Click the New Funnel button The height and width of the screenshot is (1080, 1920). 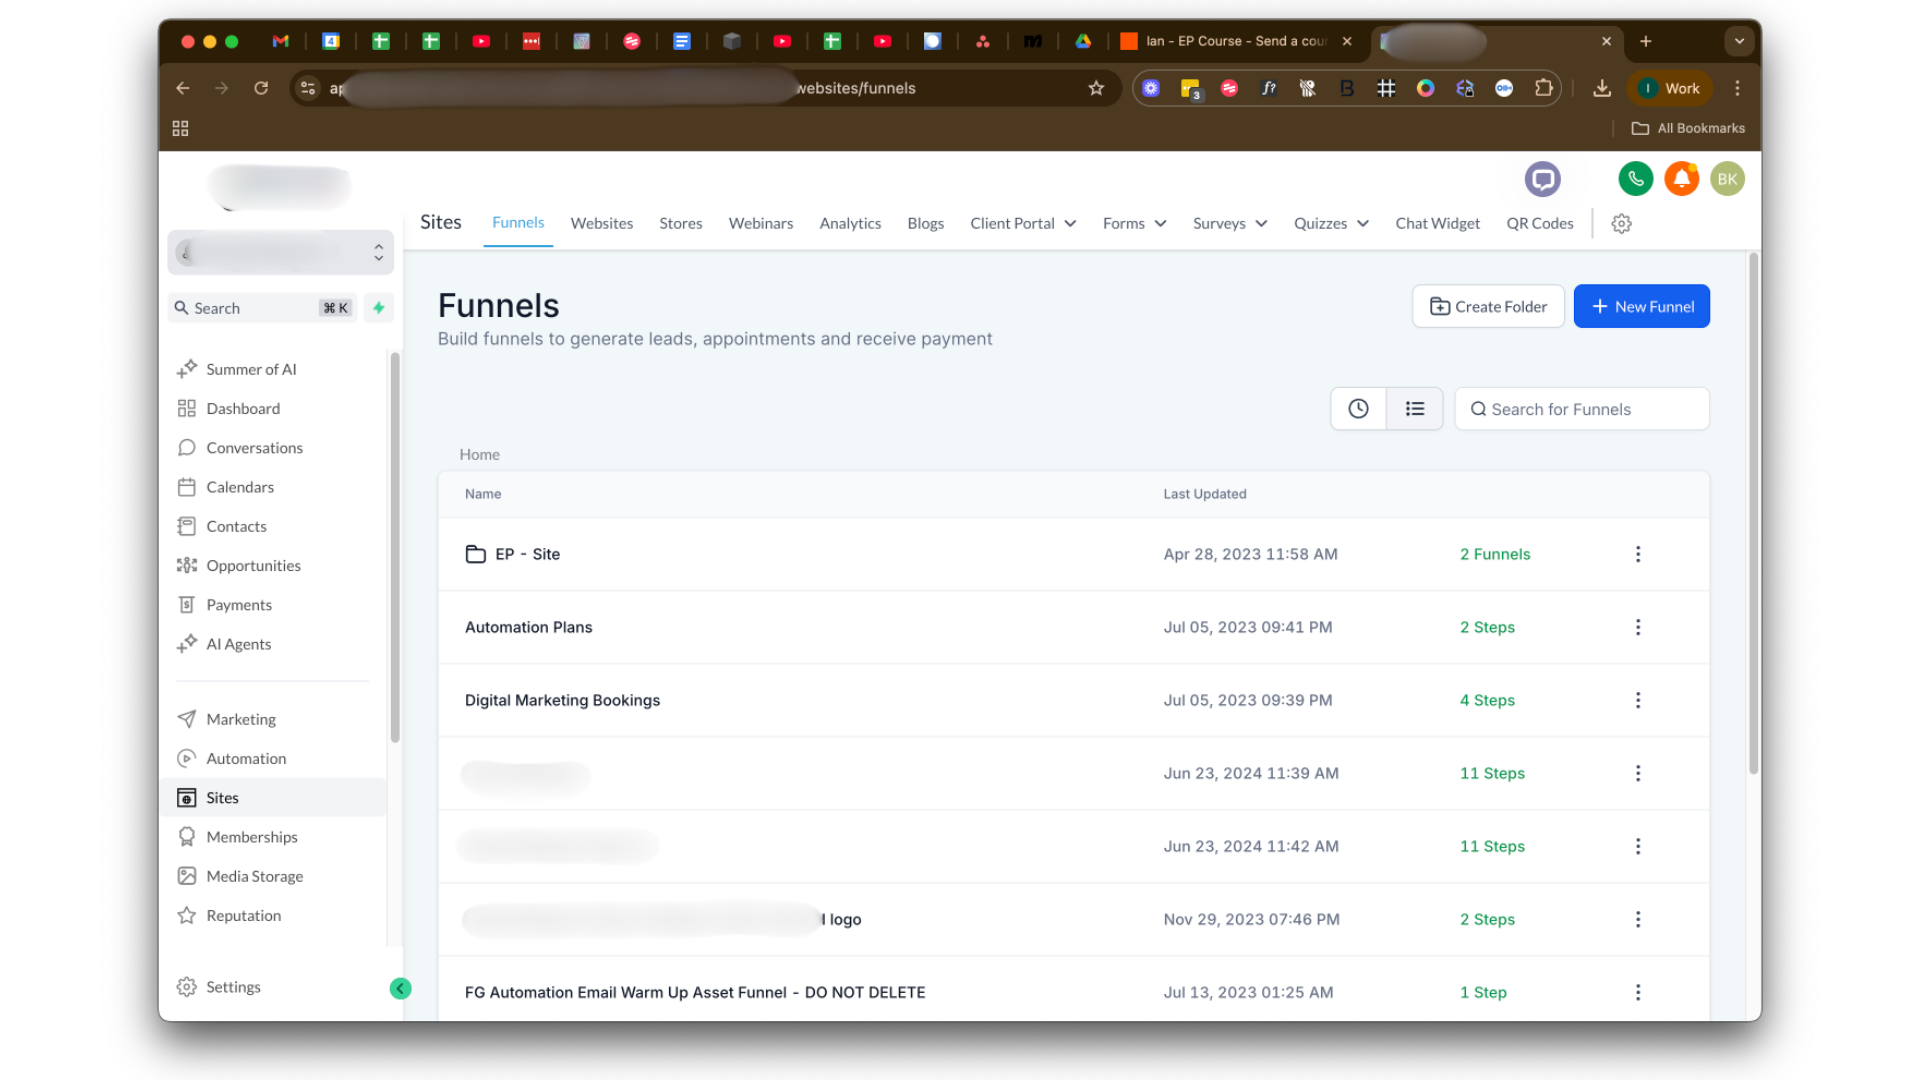(1641, 306)
